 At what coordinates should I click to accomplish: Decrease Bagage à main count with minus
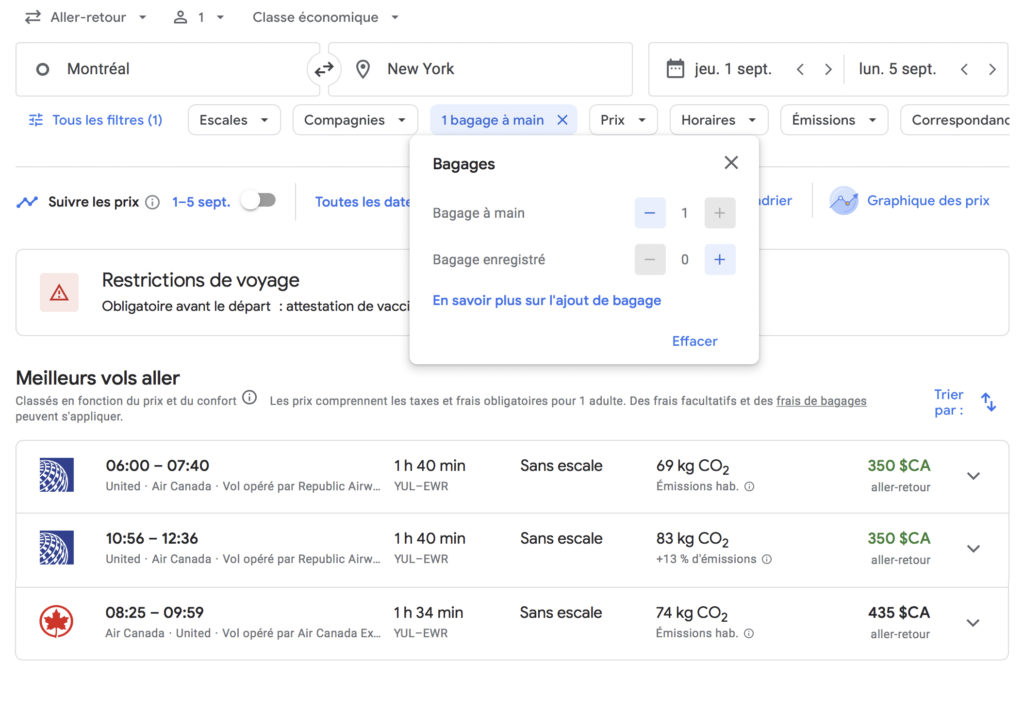[650, 213]
